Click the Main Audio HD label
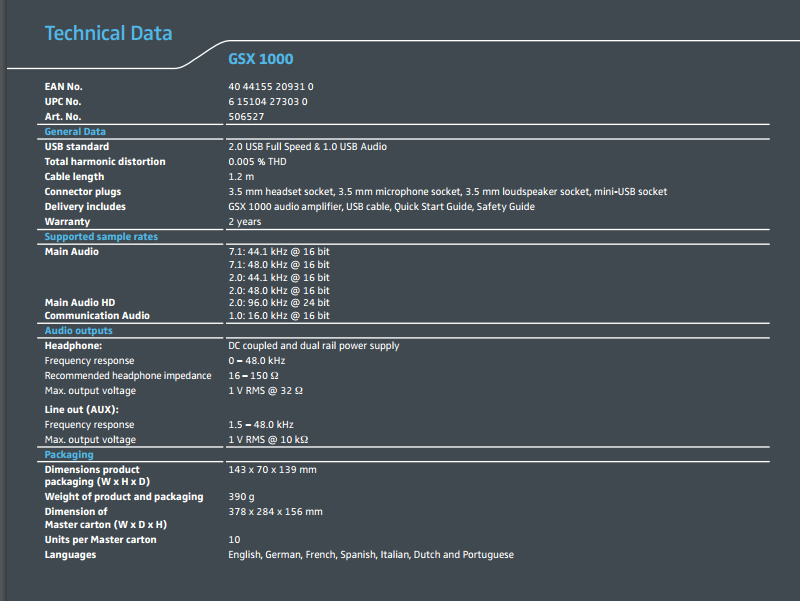The image size is (800, 601). coord(80,303)
